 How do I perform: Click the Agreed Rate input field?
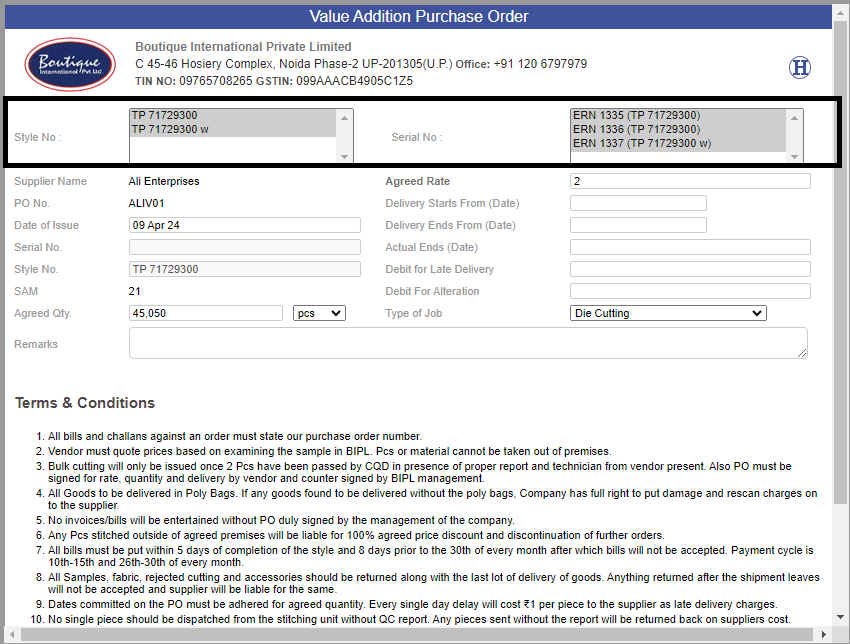pyautogui.click(x=690, y=181)
